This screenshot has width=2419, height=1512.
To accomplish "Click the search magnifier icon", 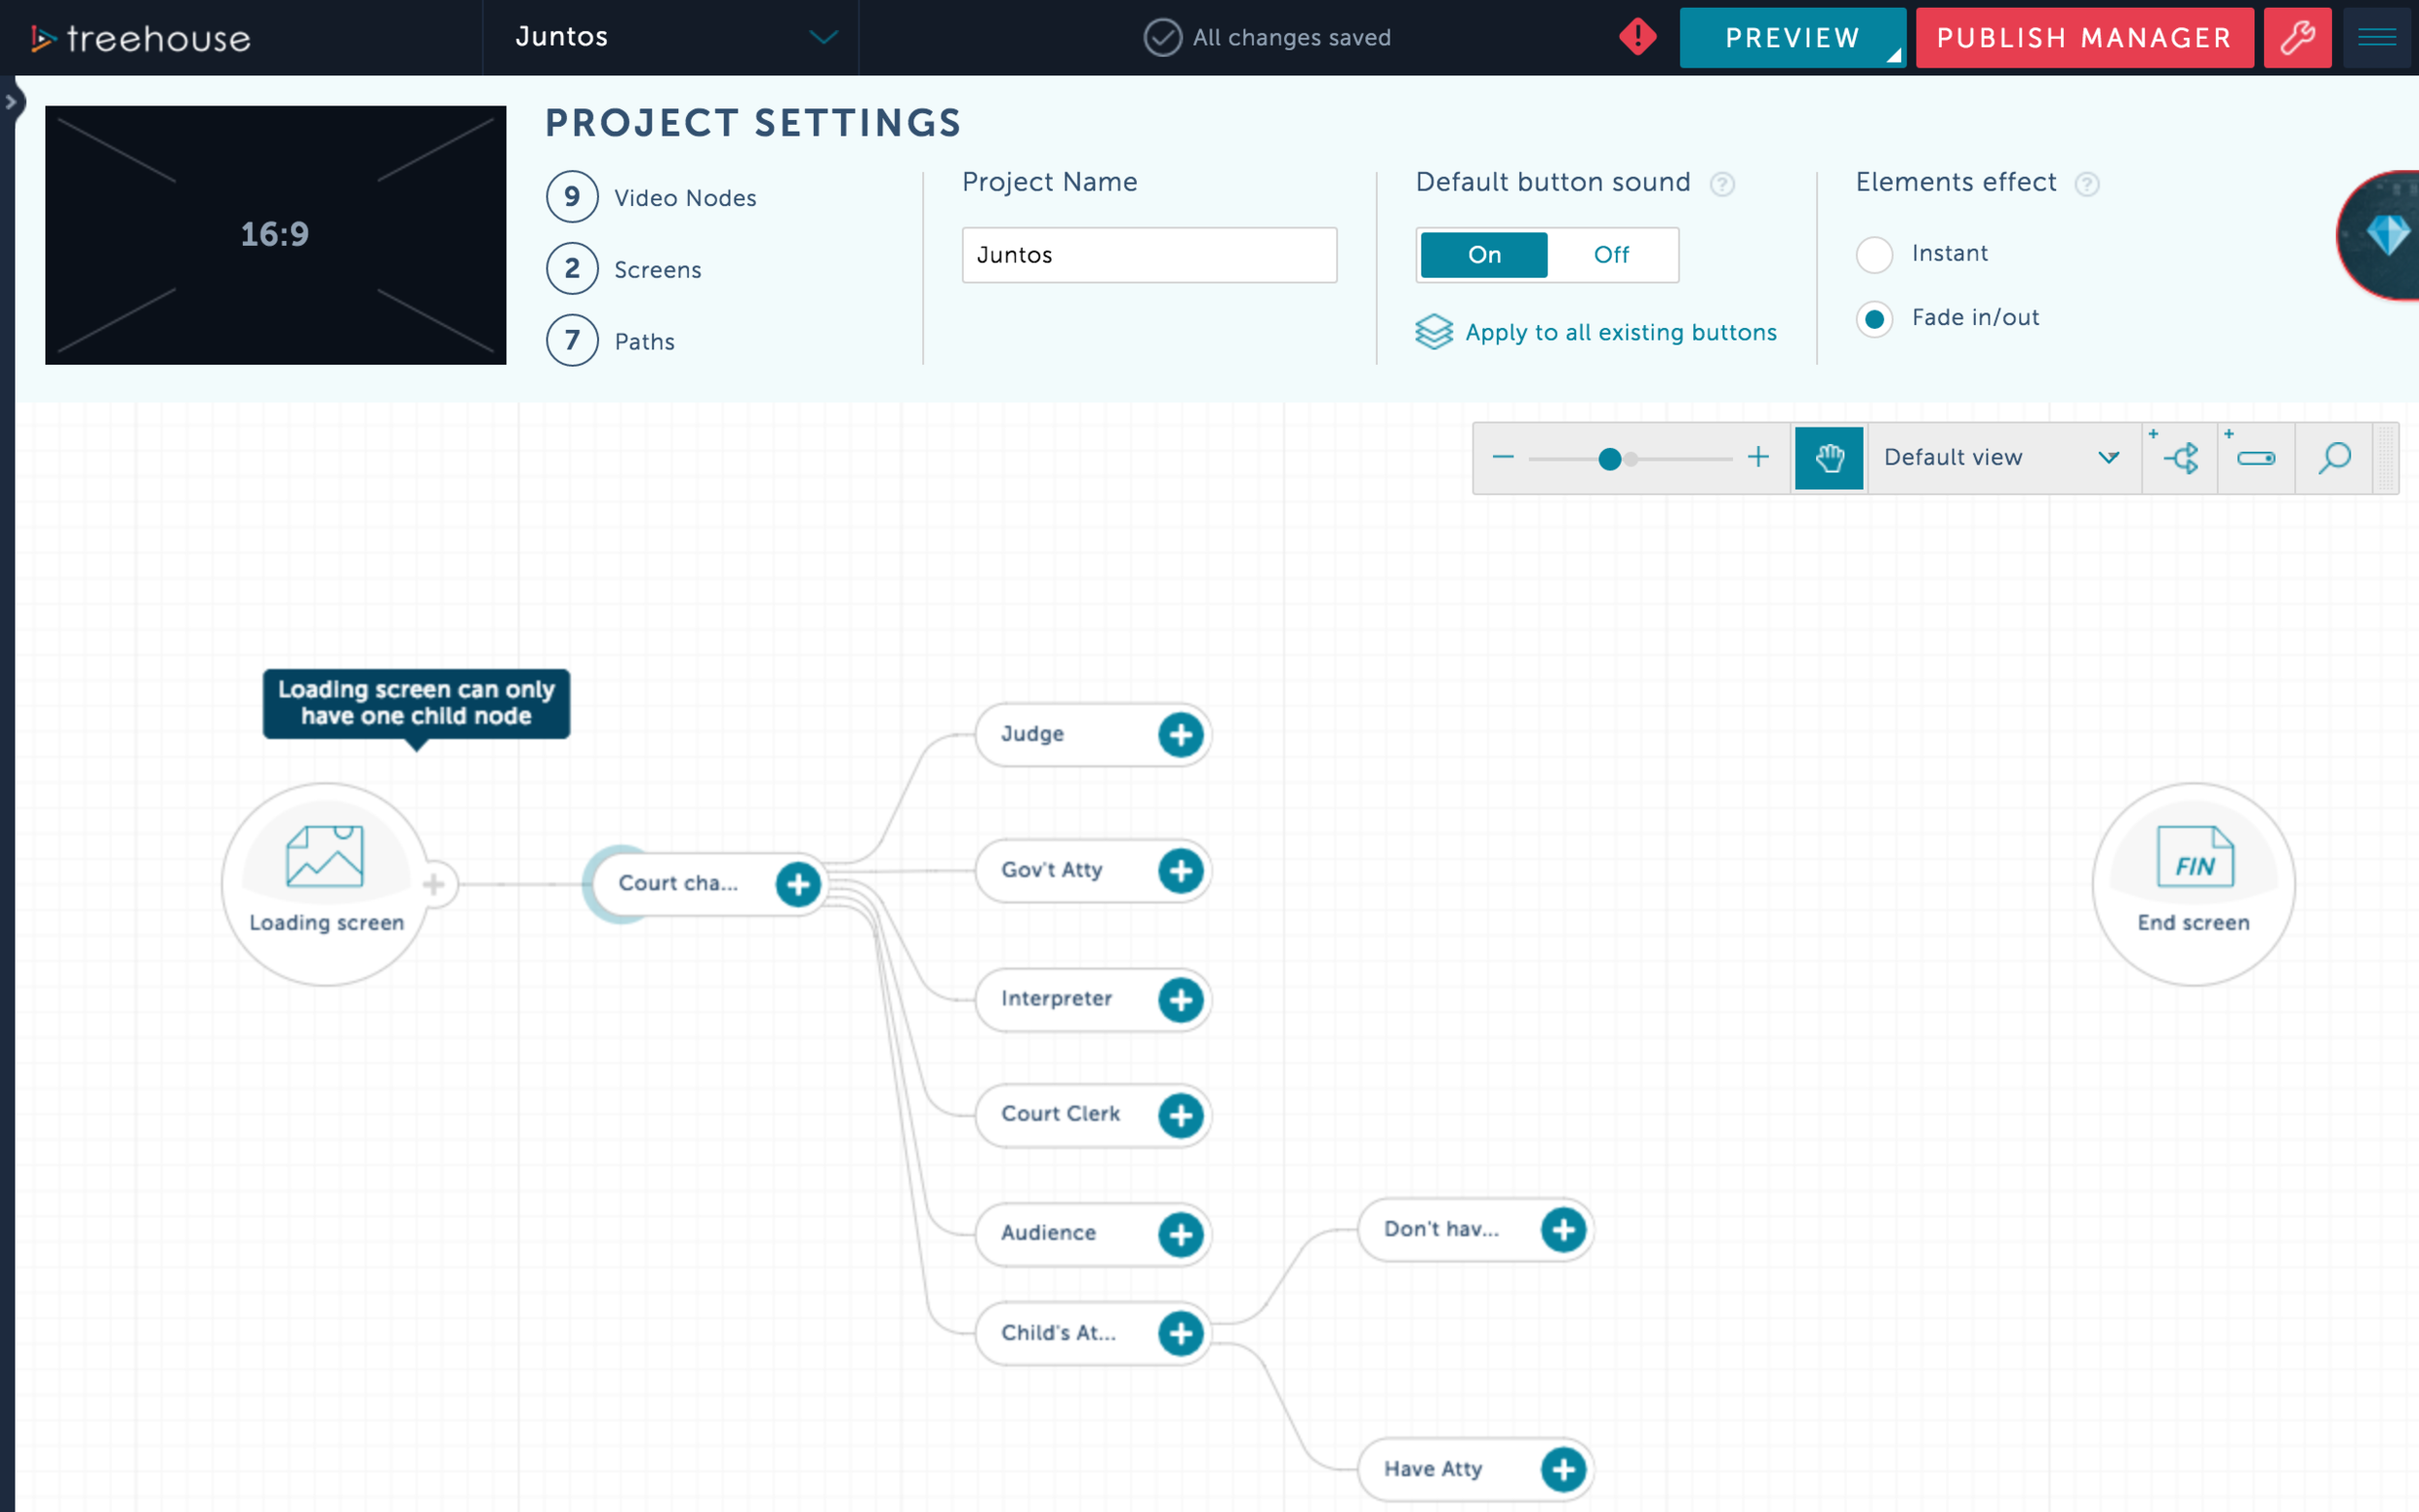I will click(2334, 458).
